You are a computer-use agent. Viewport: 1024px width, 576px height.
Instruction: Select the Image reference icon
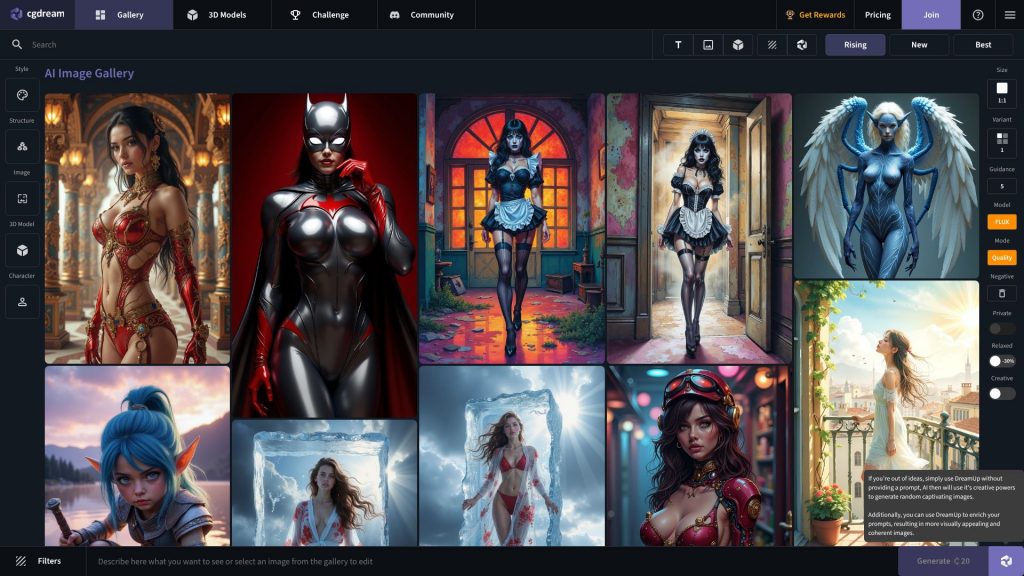tap(22, 198)
